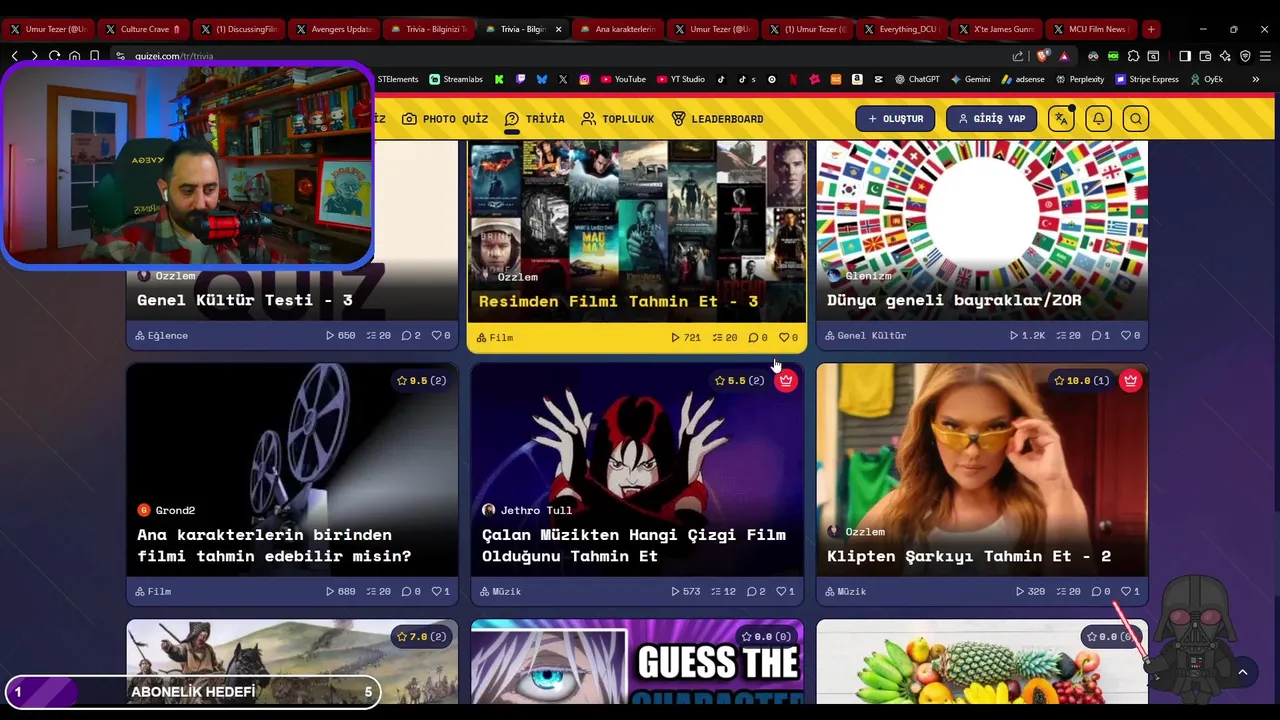This screenshot has height=720, width=1280.
Task: Click the 7.0 star rating badge
Action: [x=421, y=637]
